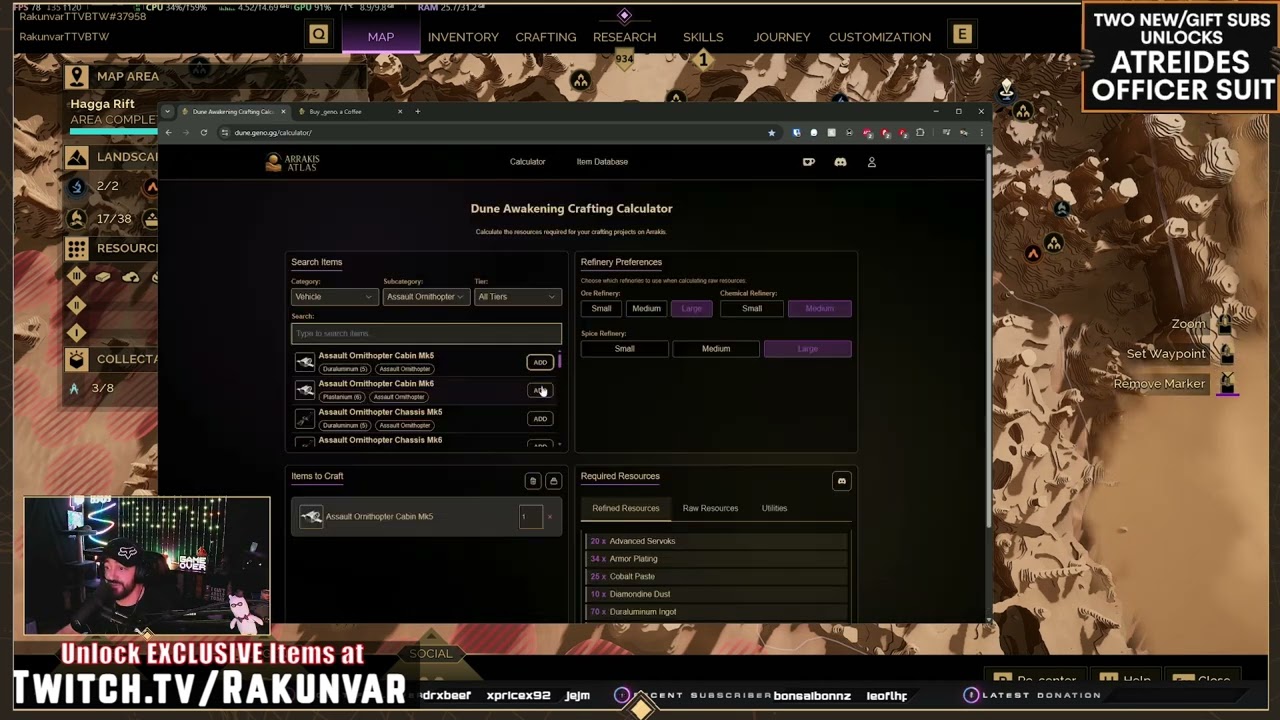Open the Discord icon in site header
The width and height of the screenshot is (1280, 720).
pos(840,162)
